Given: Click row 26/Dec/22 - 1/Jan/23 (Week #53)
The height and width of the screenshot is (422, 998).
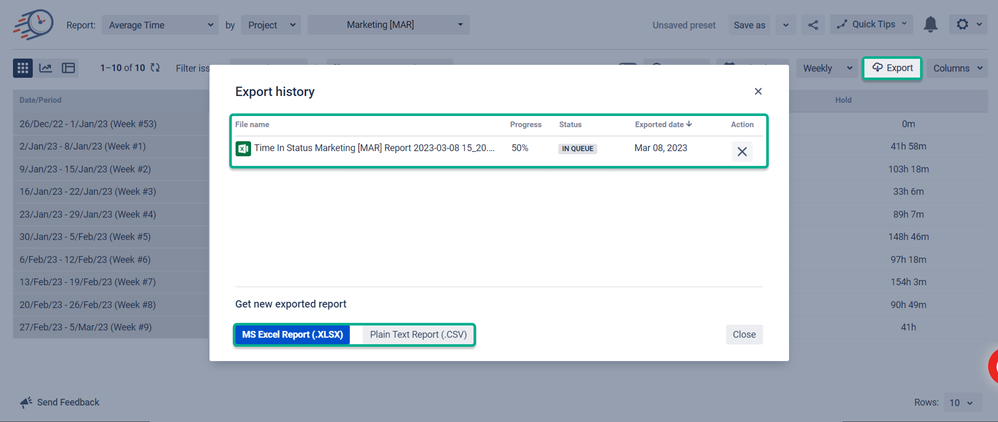Looking at the screenshot, I should [88, 124].
